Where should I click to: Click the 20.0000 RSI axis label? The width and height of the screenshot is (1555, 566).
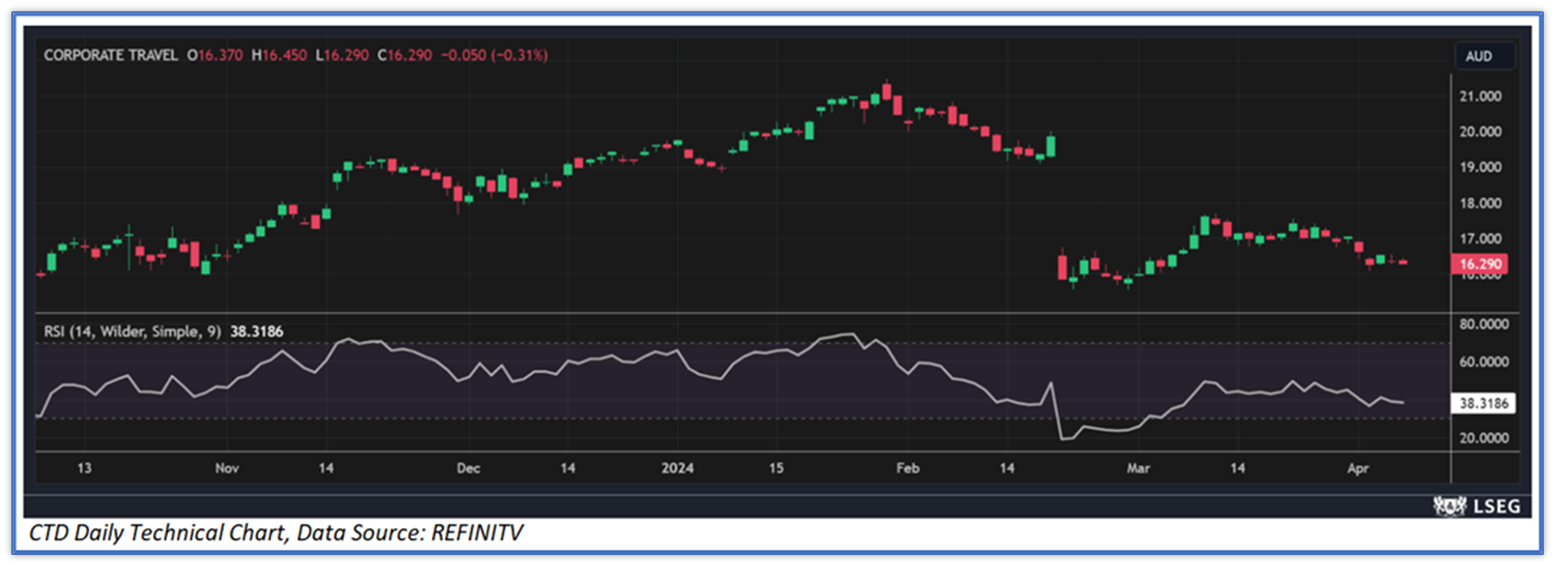click(1485, 438)
